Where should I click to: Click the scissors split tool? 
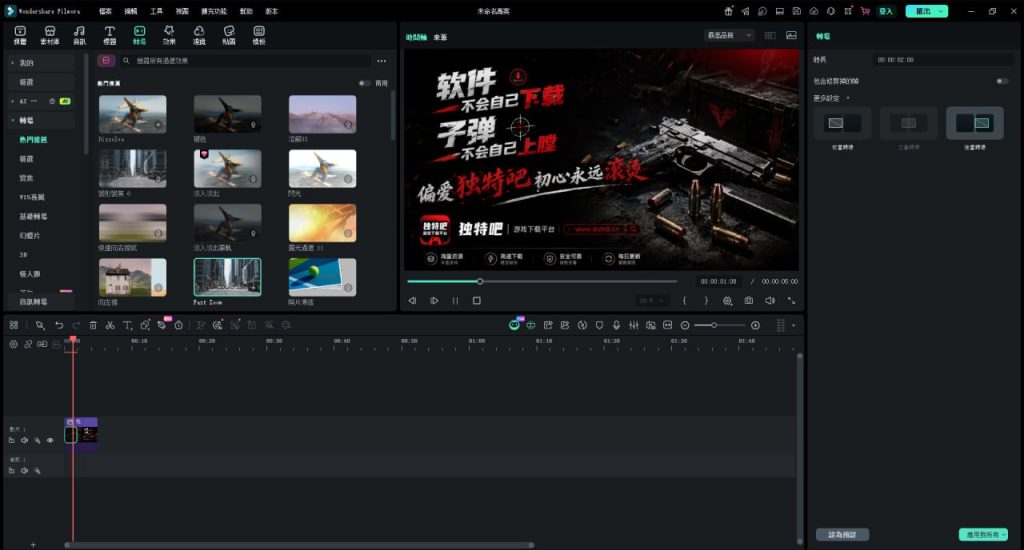pos(110,325)
